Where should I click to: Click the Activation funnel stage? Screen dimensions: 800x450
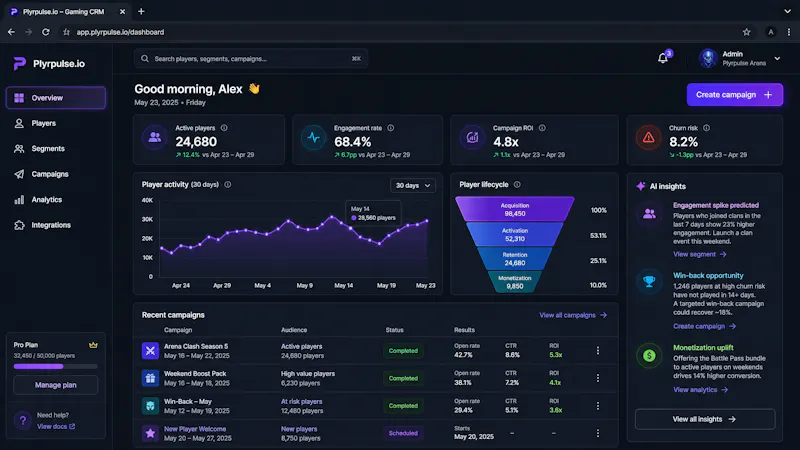tap(514, 235)
